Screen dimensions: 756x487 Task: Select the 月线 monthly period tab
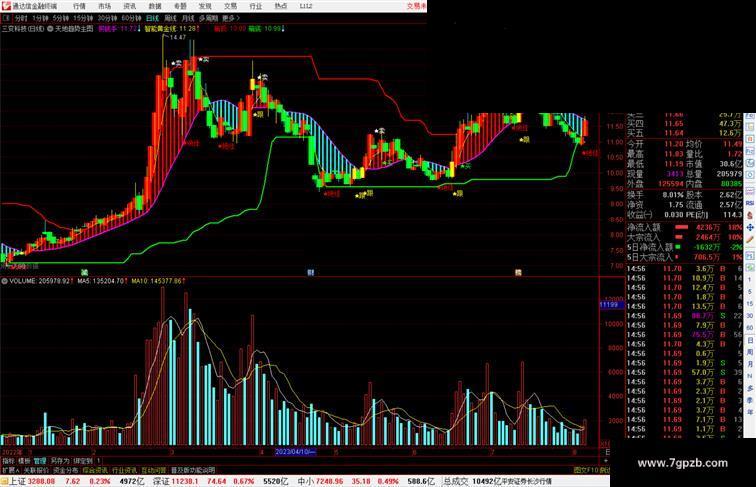(x=188, y=18)
